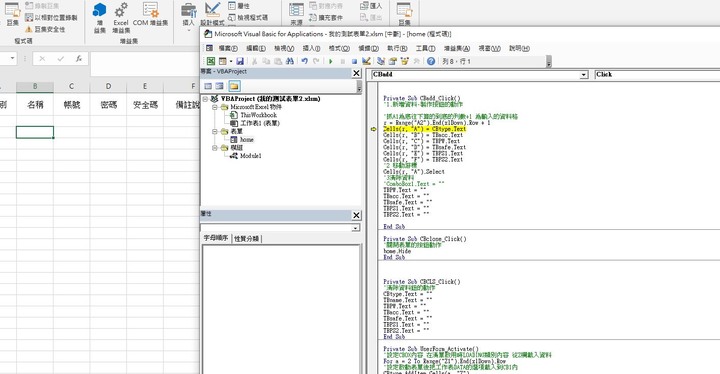
Task: Click the highlighted Cells(r, "A") code line
Action: [425, 129]
